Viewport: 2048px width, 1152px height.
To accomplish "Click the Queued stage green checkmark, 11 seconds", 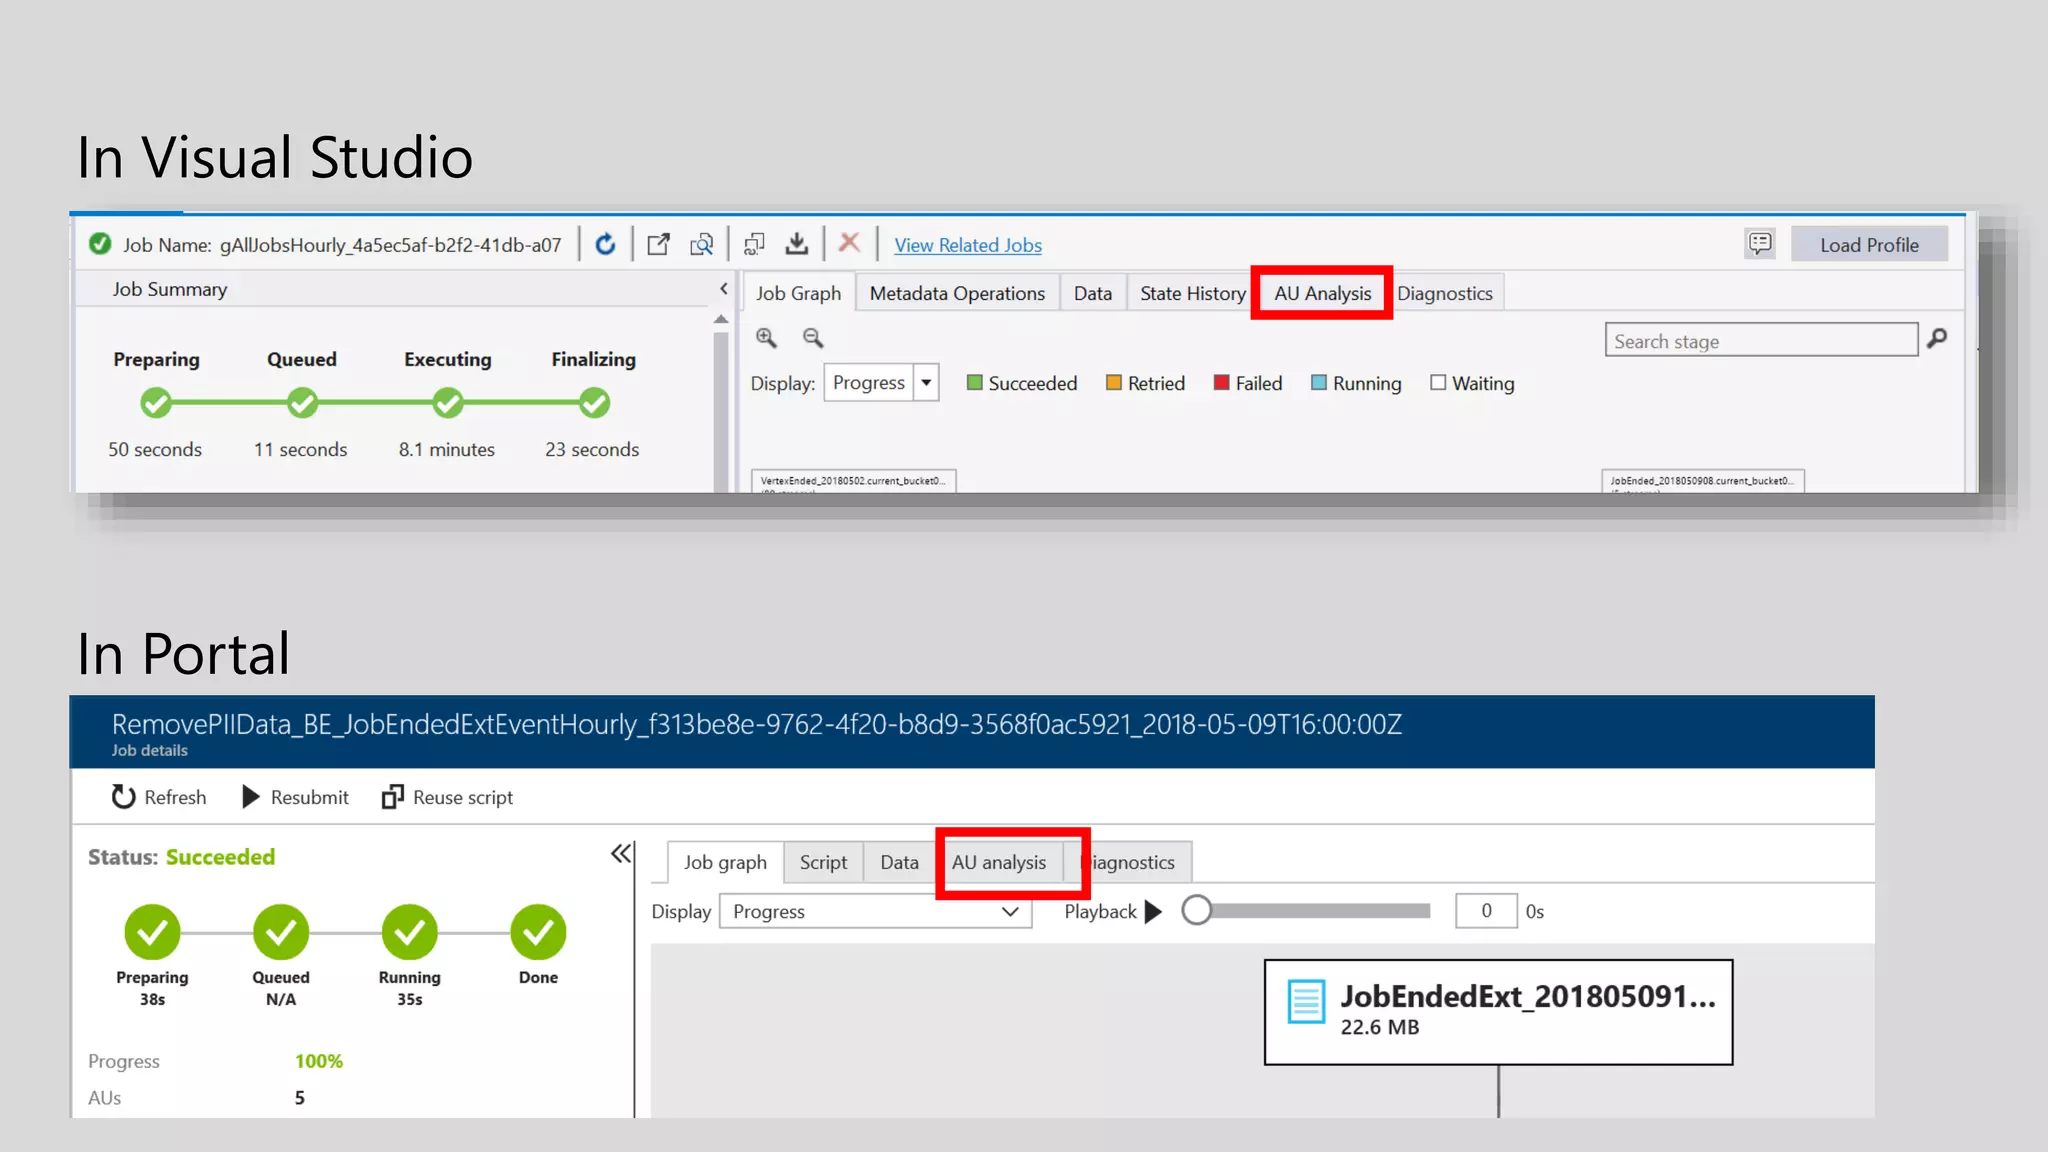I will tap(302, 403).
